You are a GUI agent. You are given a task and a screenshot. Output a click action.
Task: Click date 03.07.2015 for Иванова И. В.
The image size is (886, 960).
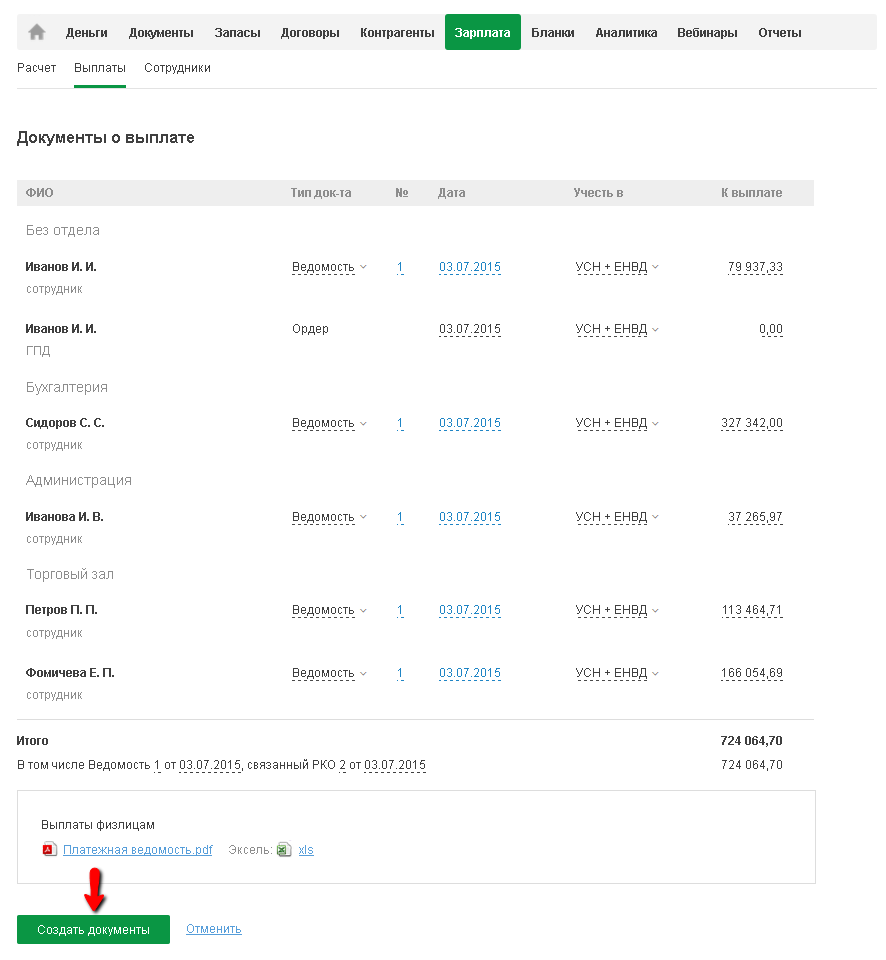pos(469,517)
